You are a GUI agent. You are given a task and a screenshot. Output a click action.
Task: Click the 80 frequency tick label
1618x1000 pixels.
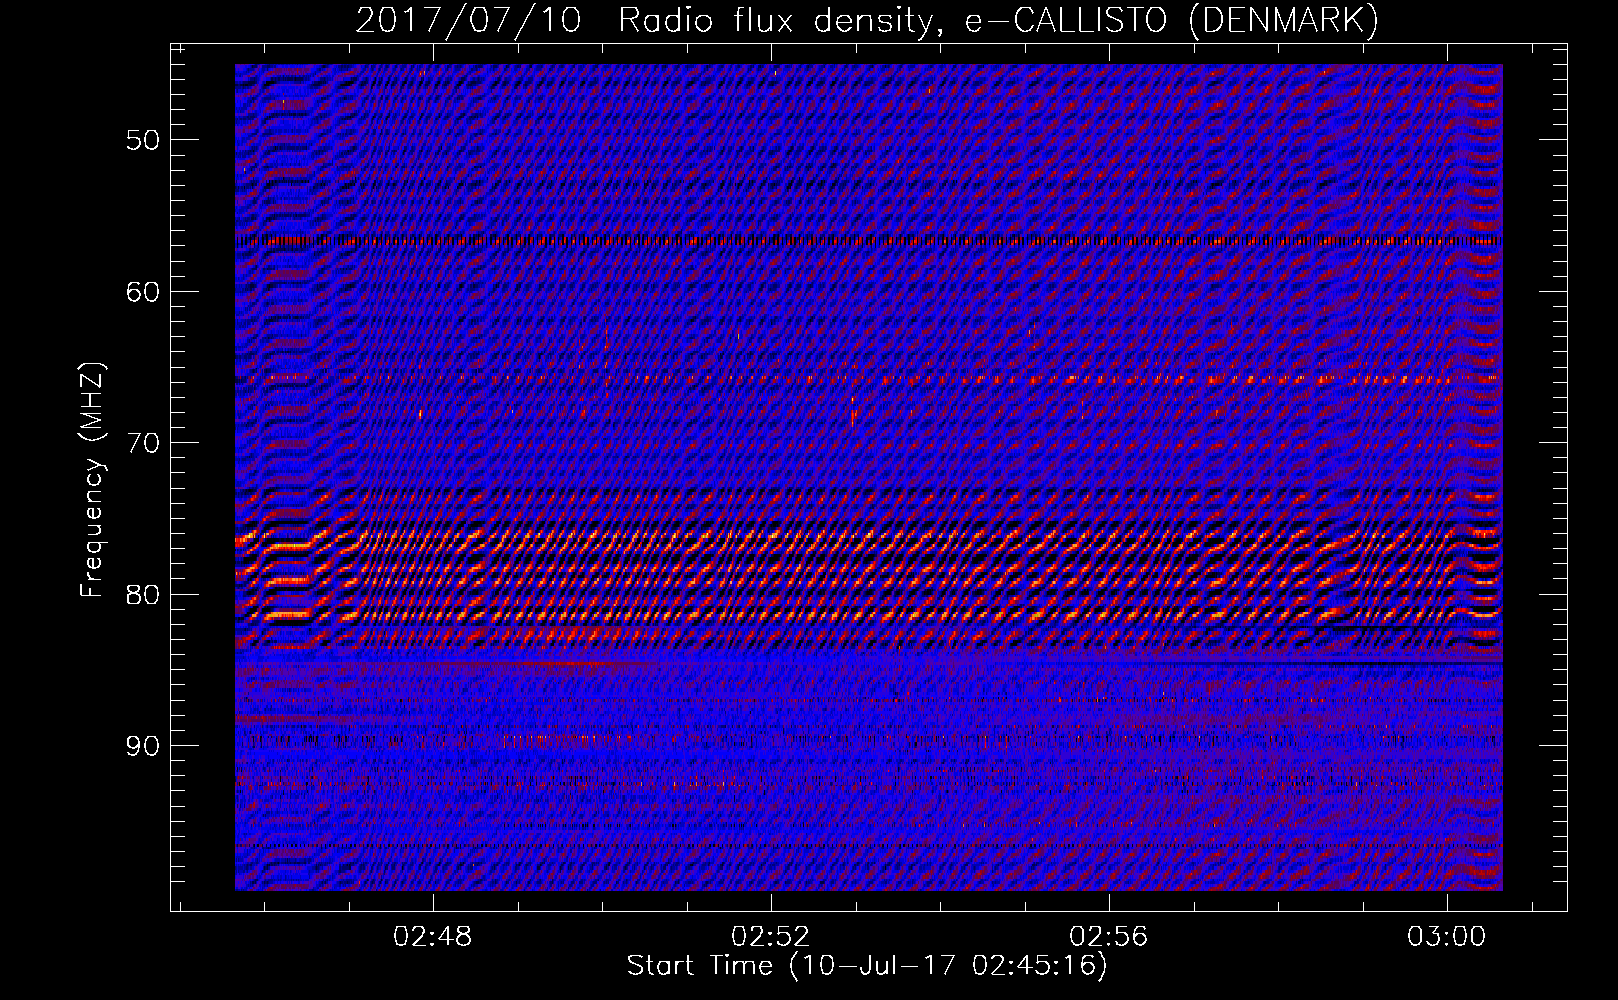point(143,595)
